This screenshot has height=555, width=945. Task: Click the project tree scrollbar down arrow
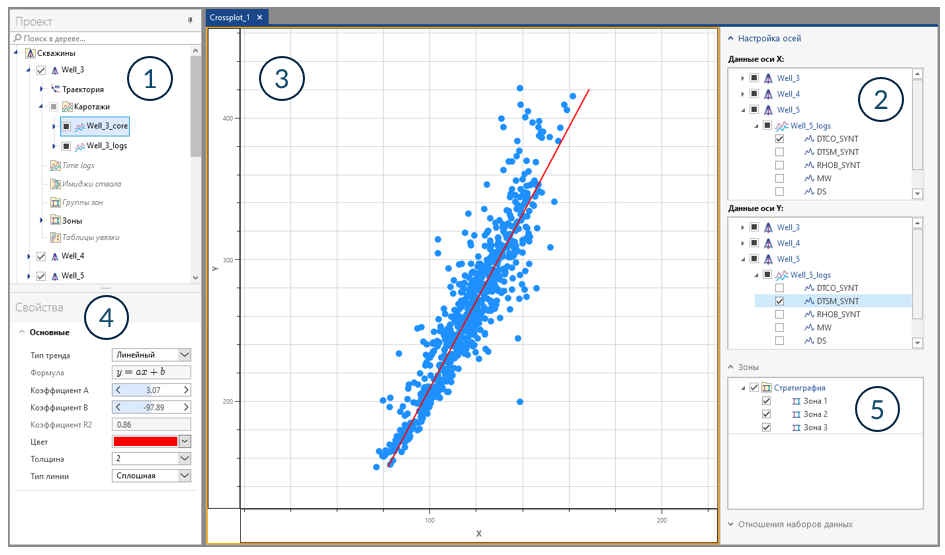point(195,278)
